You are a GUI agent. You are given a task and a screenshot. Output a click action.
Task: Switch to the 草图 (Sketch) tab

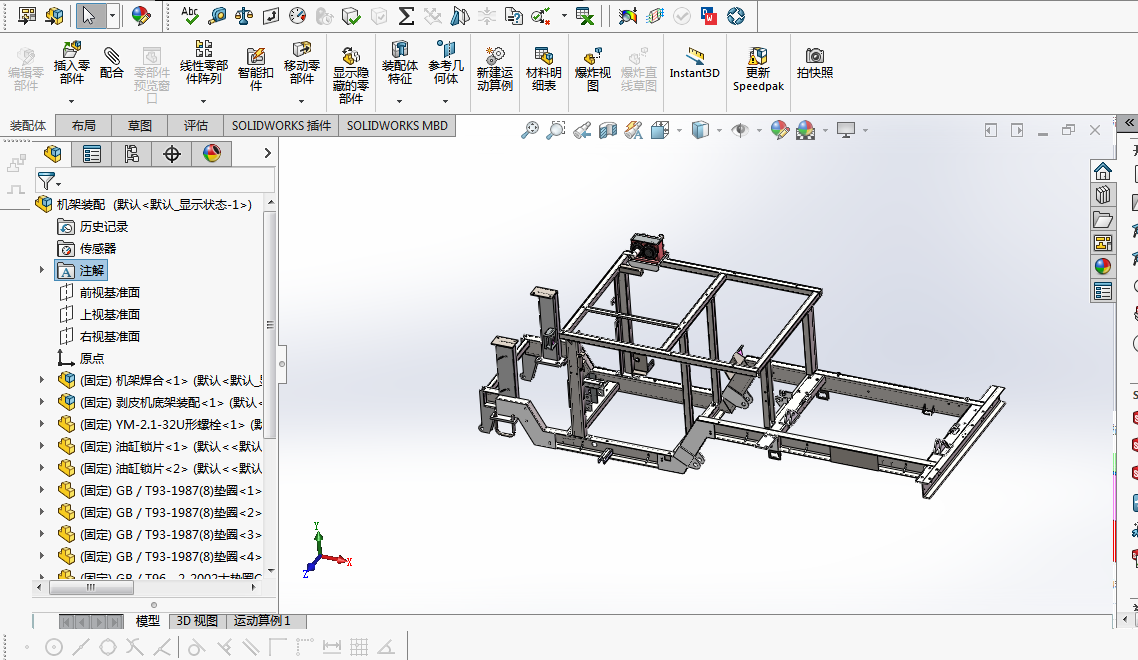pos(139,126)
